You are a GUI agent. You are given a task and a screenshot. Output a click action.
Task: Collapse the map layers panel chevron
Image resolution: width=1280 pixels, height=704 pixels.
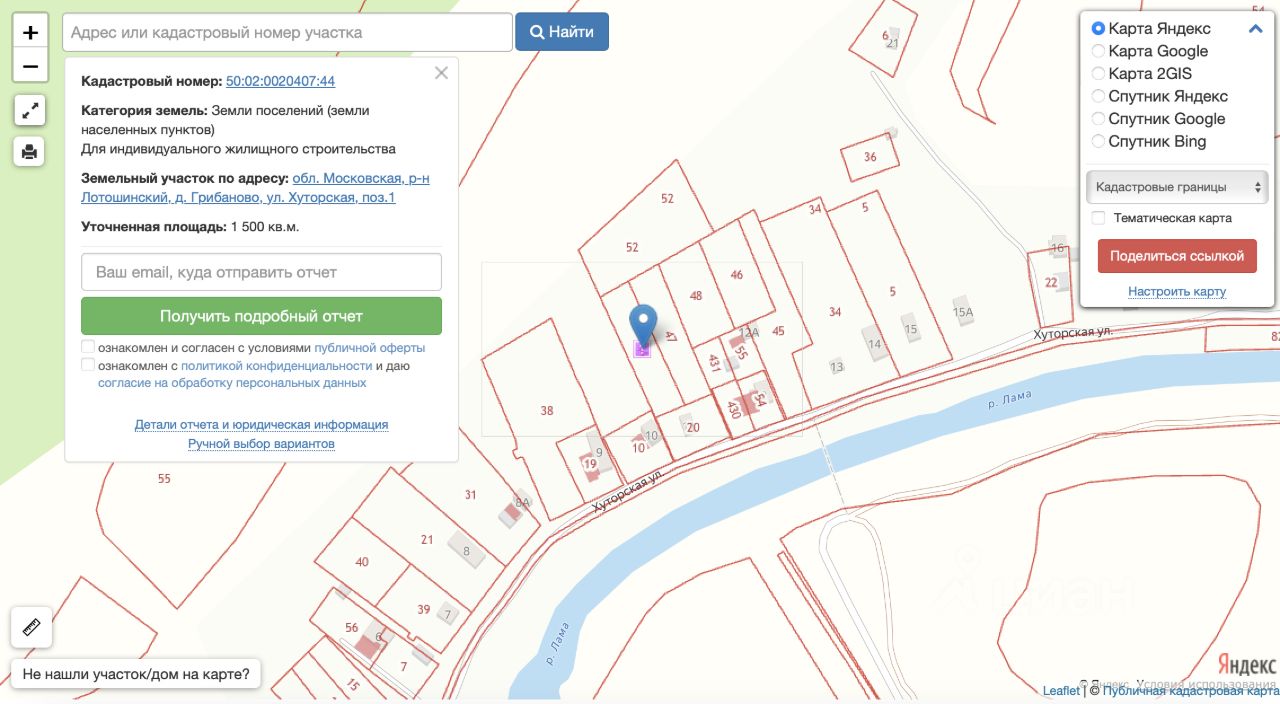pos(1256,29)
